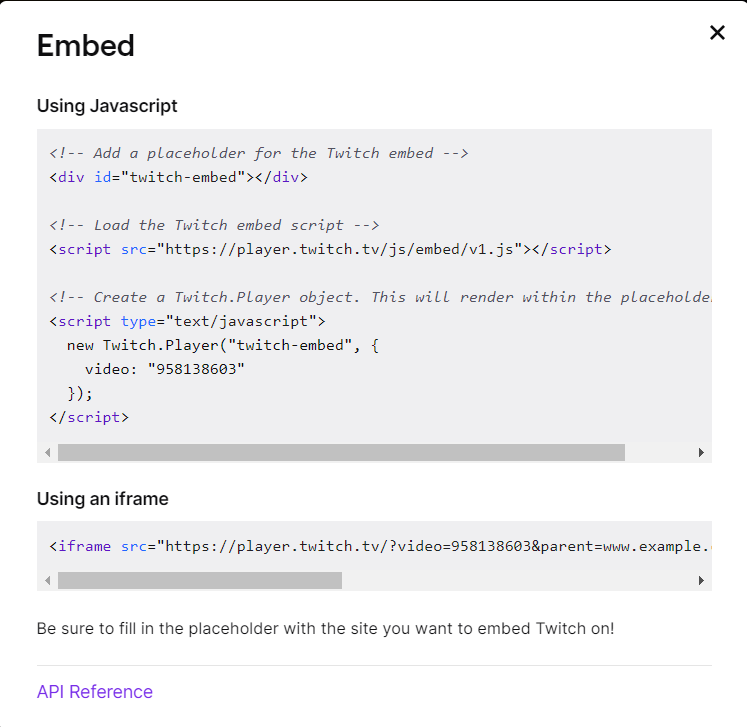Click the "Embed" dialog title
The height and width of the screenshot is (727, 747).
(x=86, y=45)
